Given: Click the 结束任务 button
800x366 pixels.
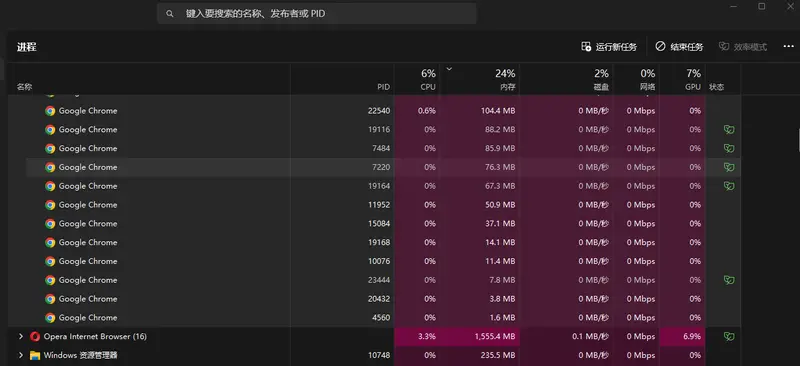Looking at the screenshot, I should click(679, 47).
